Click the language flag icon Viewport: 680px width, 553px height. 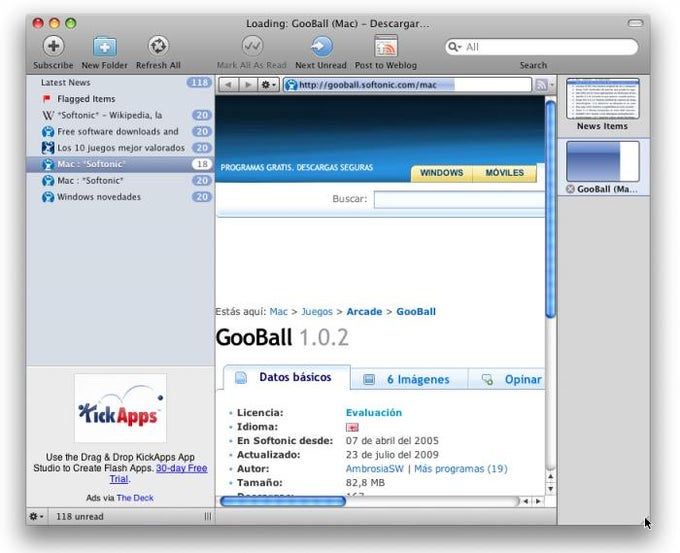352,428
